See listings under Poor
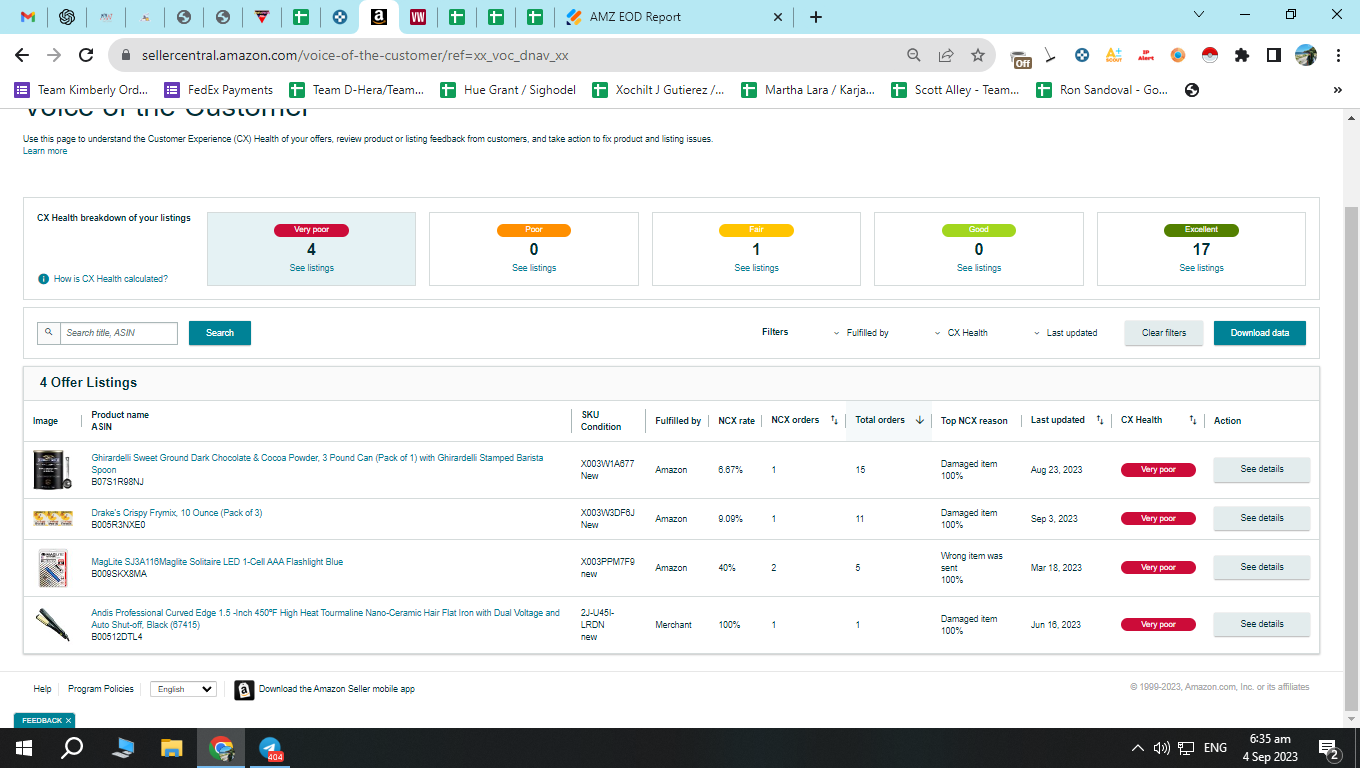 pyautogui.click(x=534, y=268)
